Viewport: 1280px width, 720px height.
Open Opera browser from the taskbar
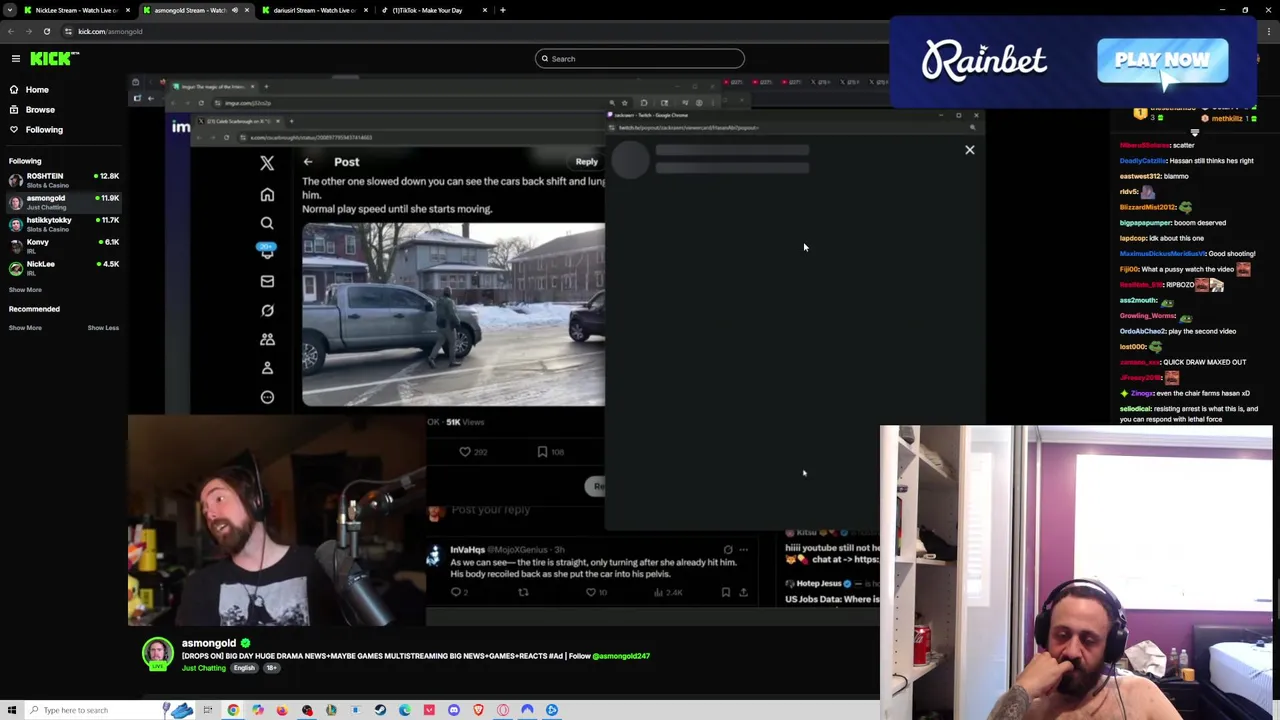click(x=503, y=710)
